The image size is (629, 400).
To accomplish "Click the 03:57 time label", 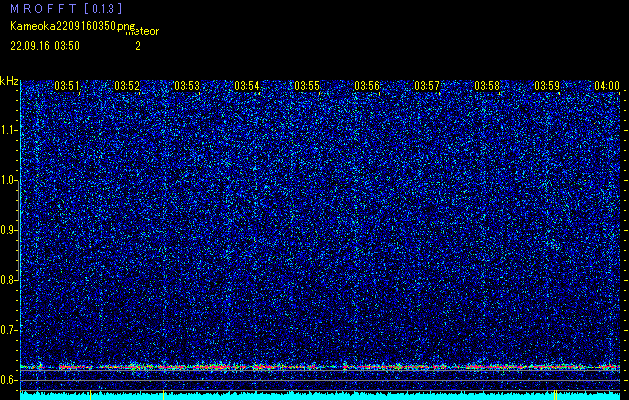I will pyautogui.click(x=427, y=85).
